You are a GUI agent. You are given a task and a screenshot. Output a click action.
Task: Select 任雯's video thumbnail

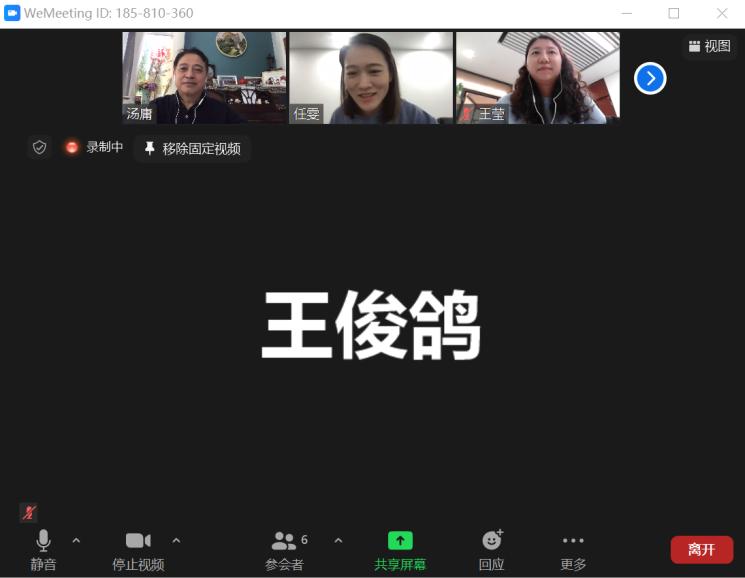pyautogui.click(x=371, y=77)
